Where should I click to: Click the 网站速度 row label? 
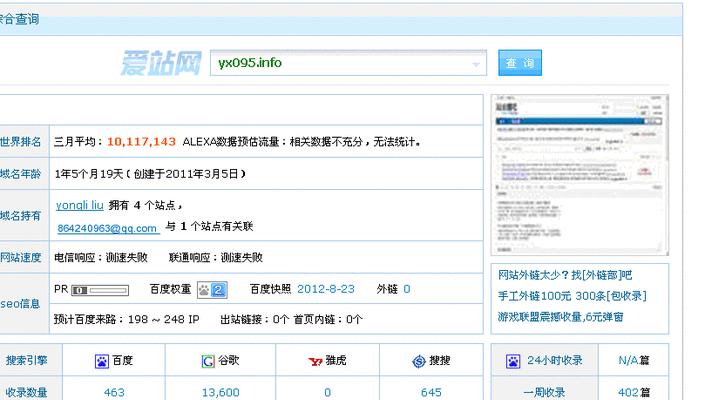tap(20, 258)
